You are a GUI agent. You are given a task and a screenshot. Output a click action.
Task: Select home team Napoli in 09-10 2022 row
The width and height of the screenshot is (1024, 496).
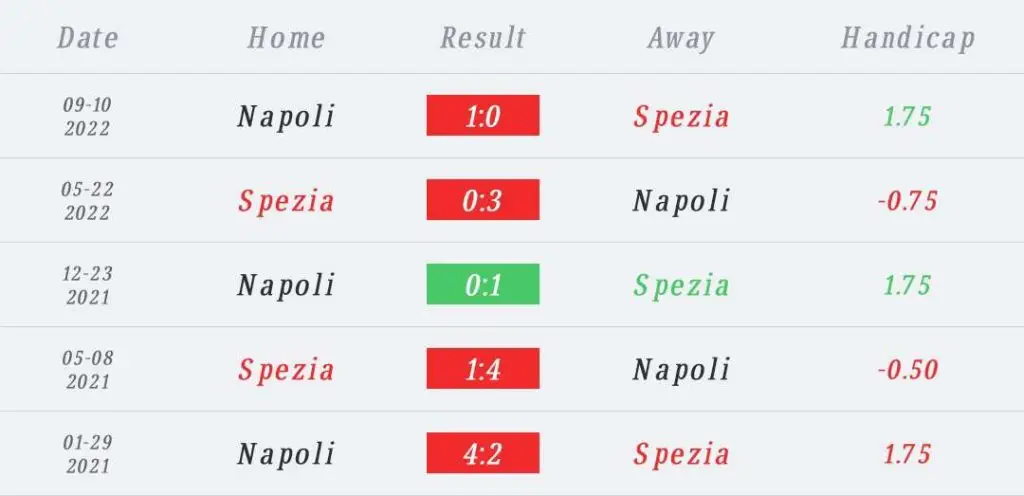(x=286, y=117)
